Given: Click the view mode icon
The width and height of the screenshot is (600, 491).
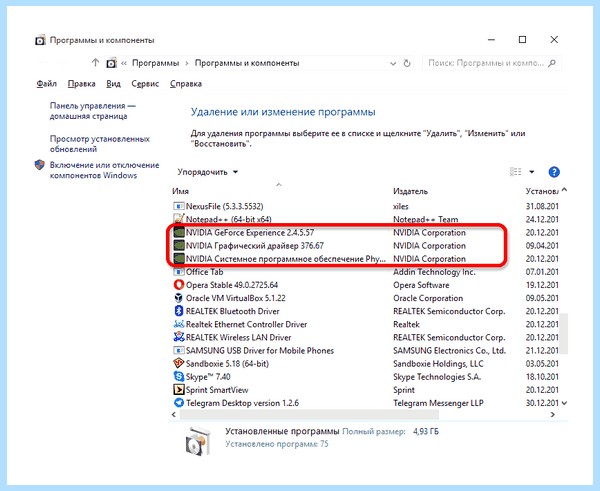Looking at the screenshot, I should pyautogui.click(x=515, y=172).
